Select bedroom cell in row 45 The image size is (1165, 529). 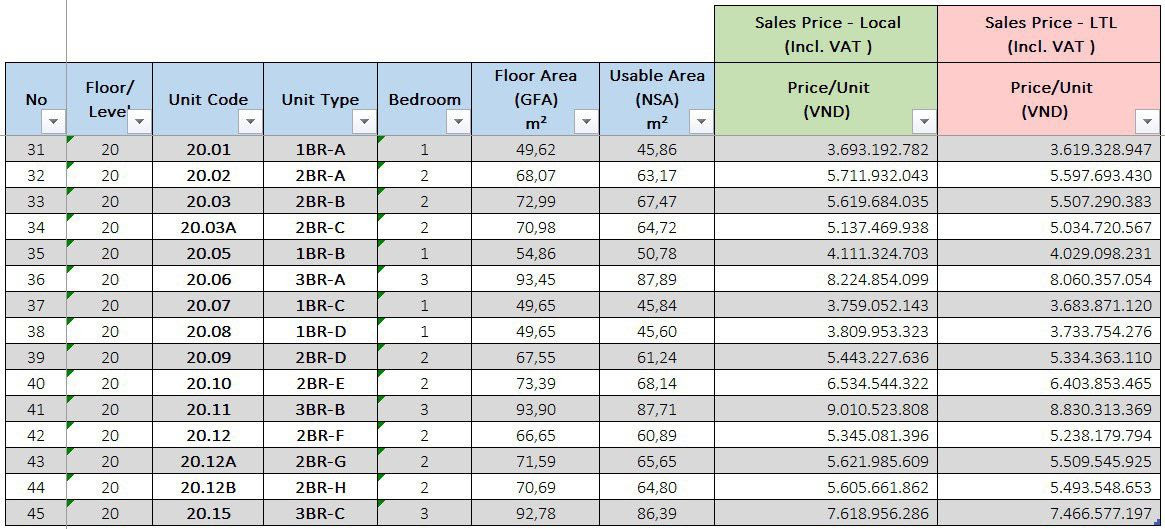tap(424, 513)
